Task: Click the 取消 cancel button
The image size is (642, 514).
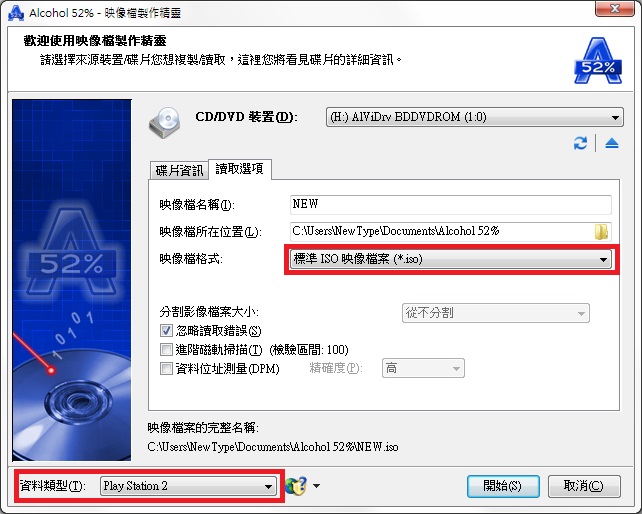Action: click(584, 486)
